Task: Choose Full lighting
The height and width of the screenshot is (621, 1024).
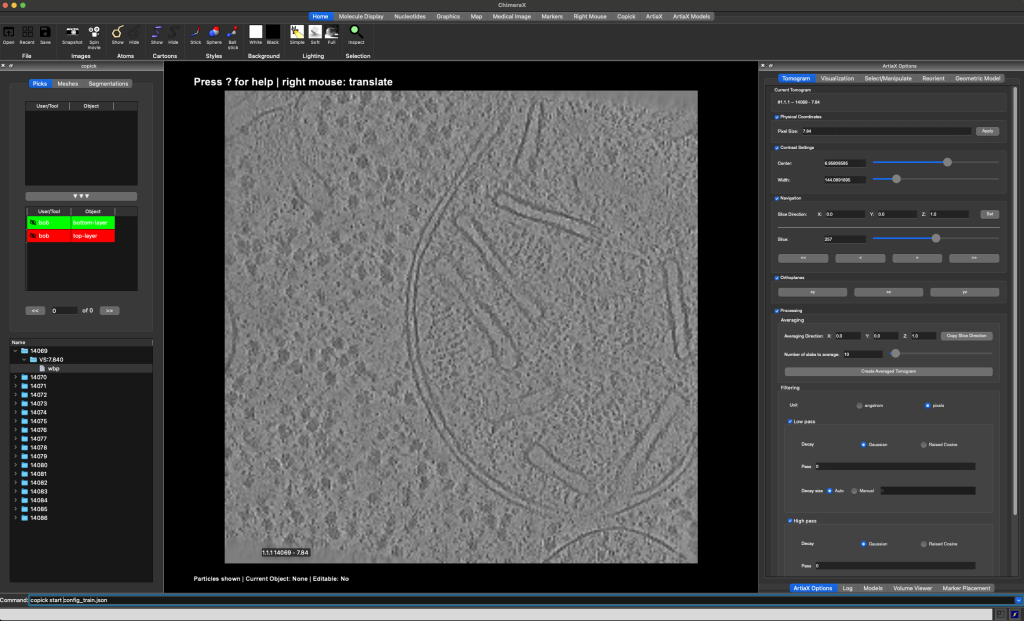Action: click(332, 35)
